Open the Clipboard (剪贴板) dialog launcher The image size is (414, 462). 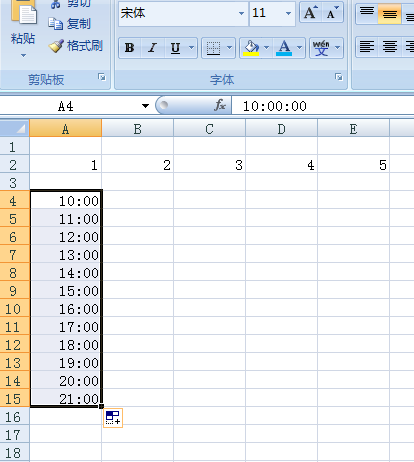102,77
